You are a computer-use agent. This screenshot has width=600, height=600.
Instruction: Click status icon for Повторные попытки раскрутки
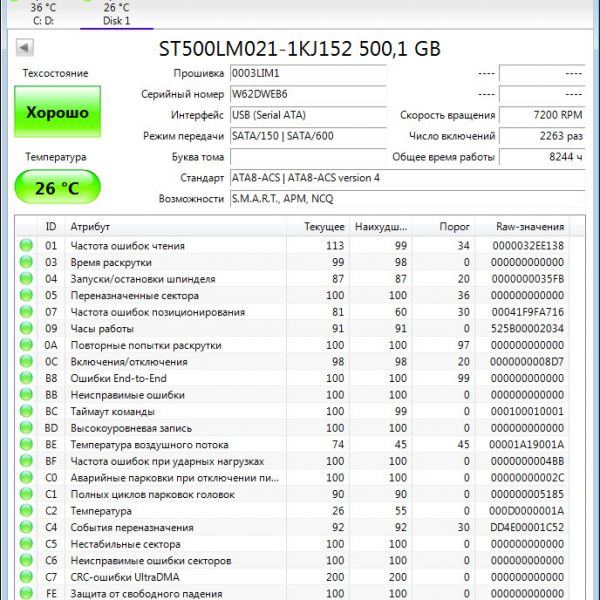point(26,345)
